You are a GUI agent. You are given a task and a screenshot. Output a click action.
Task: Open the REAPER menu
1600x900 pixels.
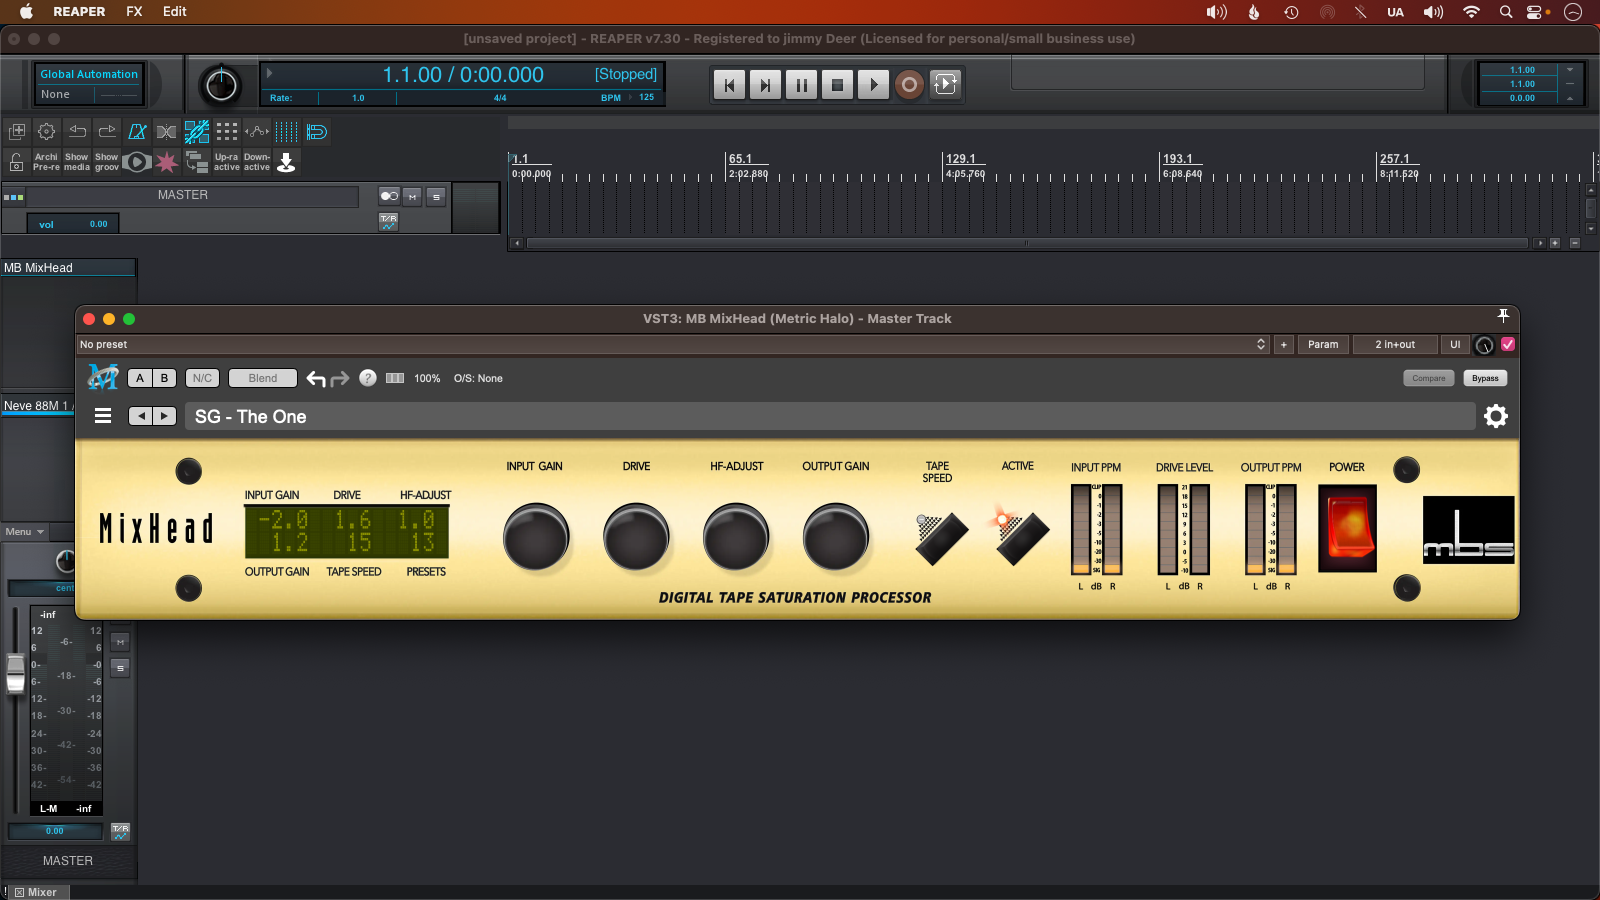[x=79, y=12]
